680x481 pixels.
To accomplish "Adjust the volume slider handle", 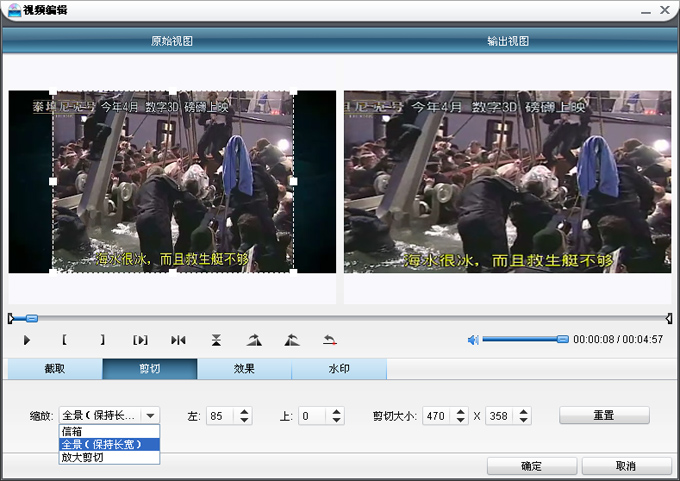I will coord(562,339).
